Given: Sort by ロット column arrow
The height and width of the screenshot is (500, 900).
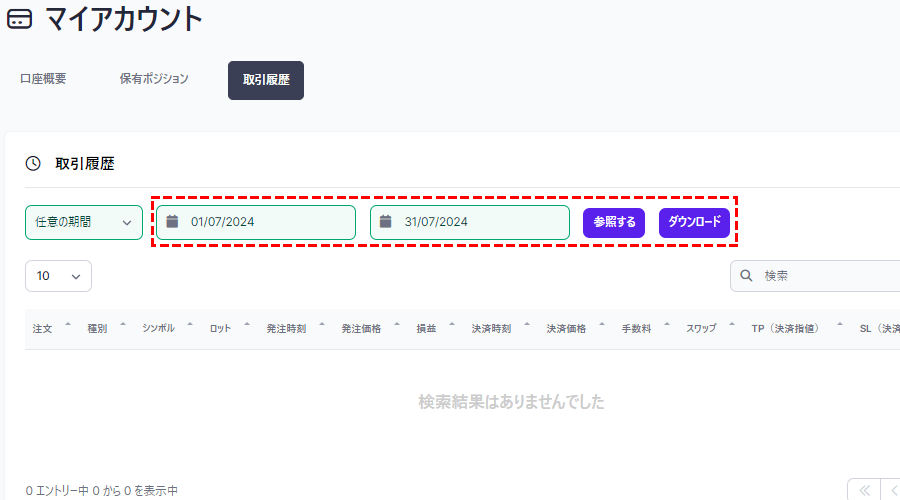Looking at the screenshot, I should [x=247, y=325].
